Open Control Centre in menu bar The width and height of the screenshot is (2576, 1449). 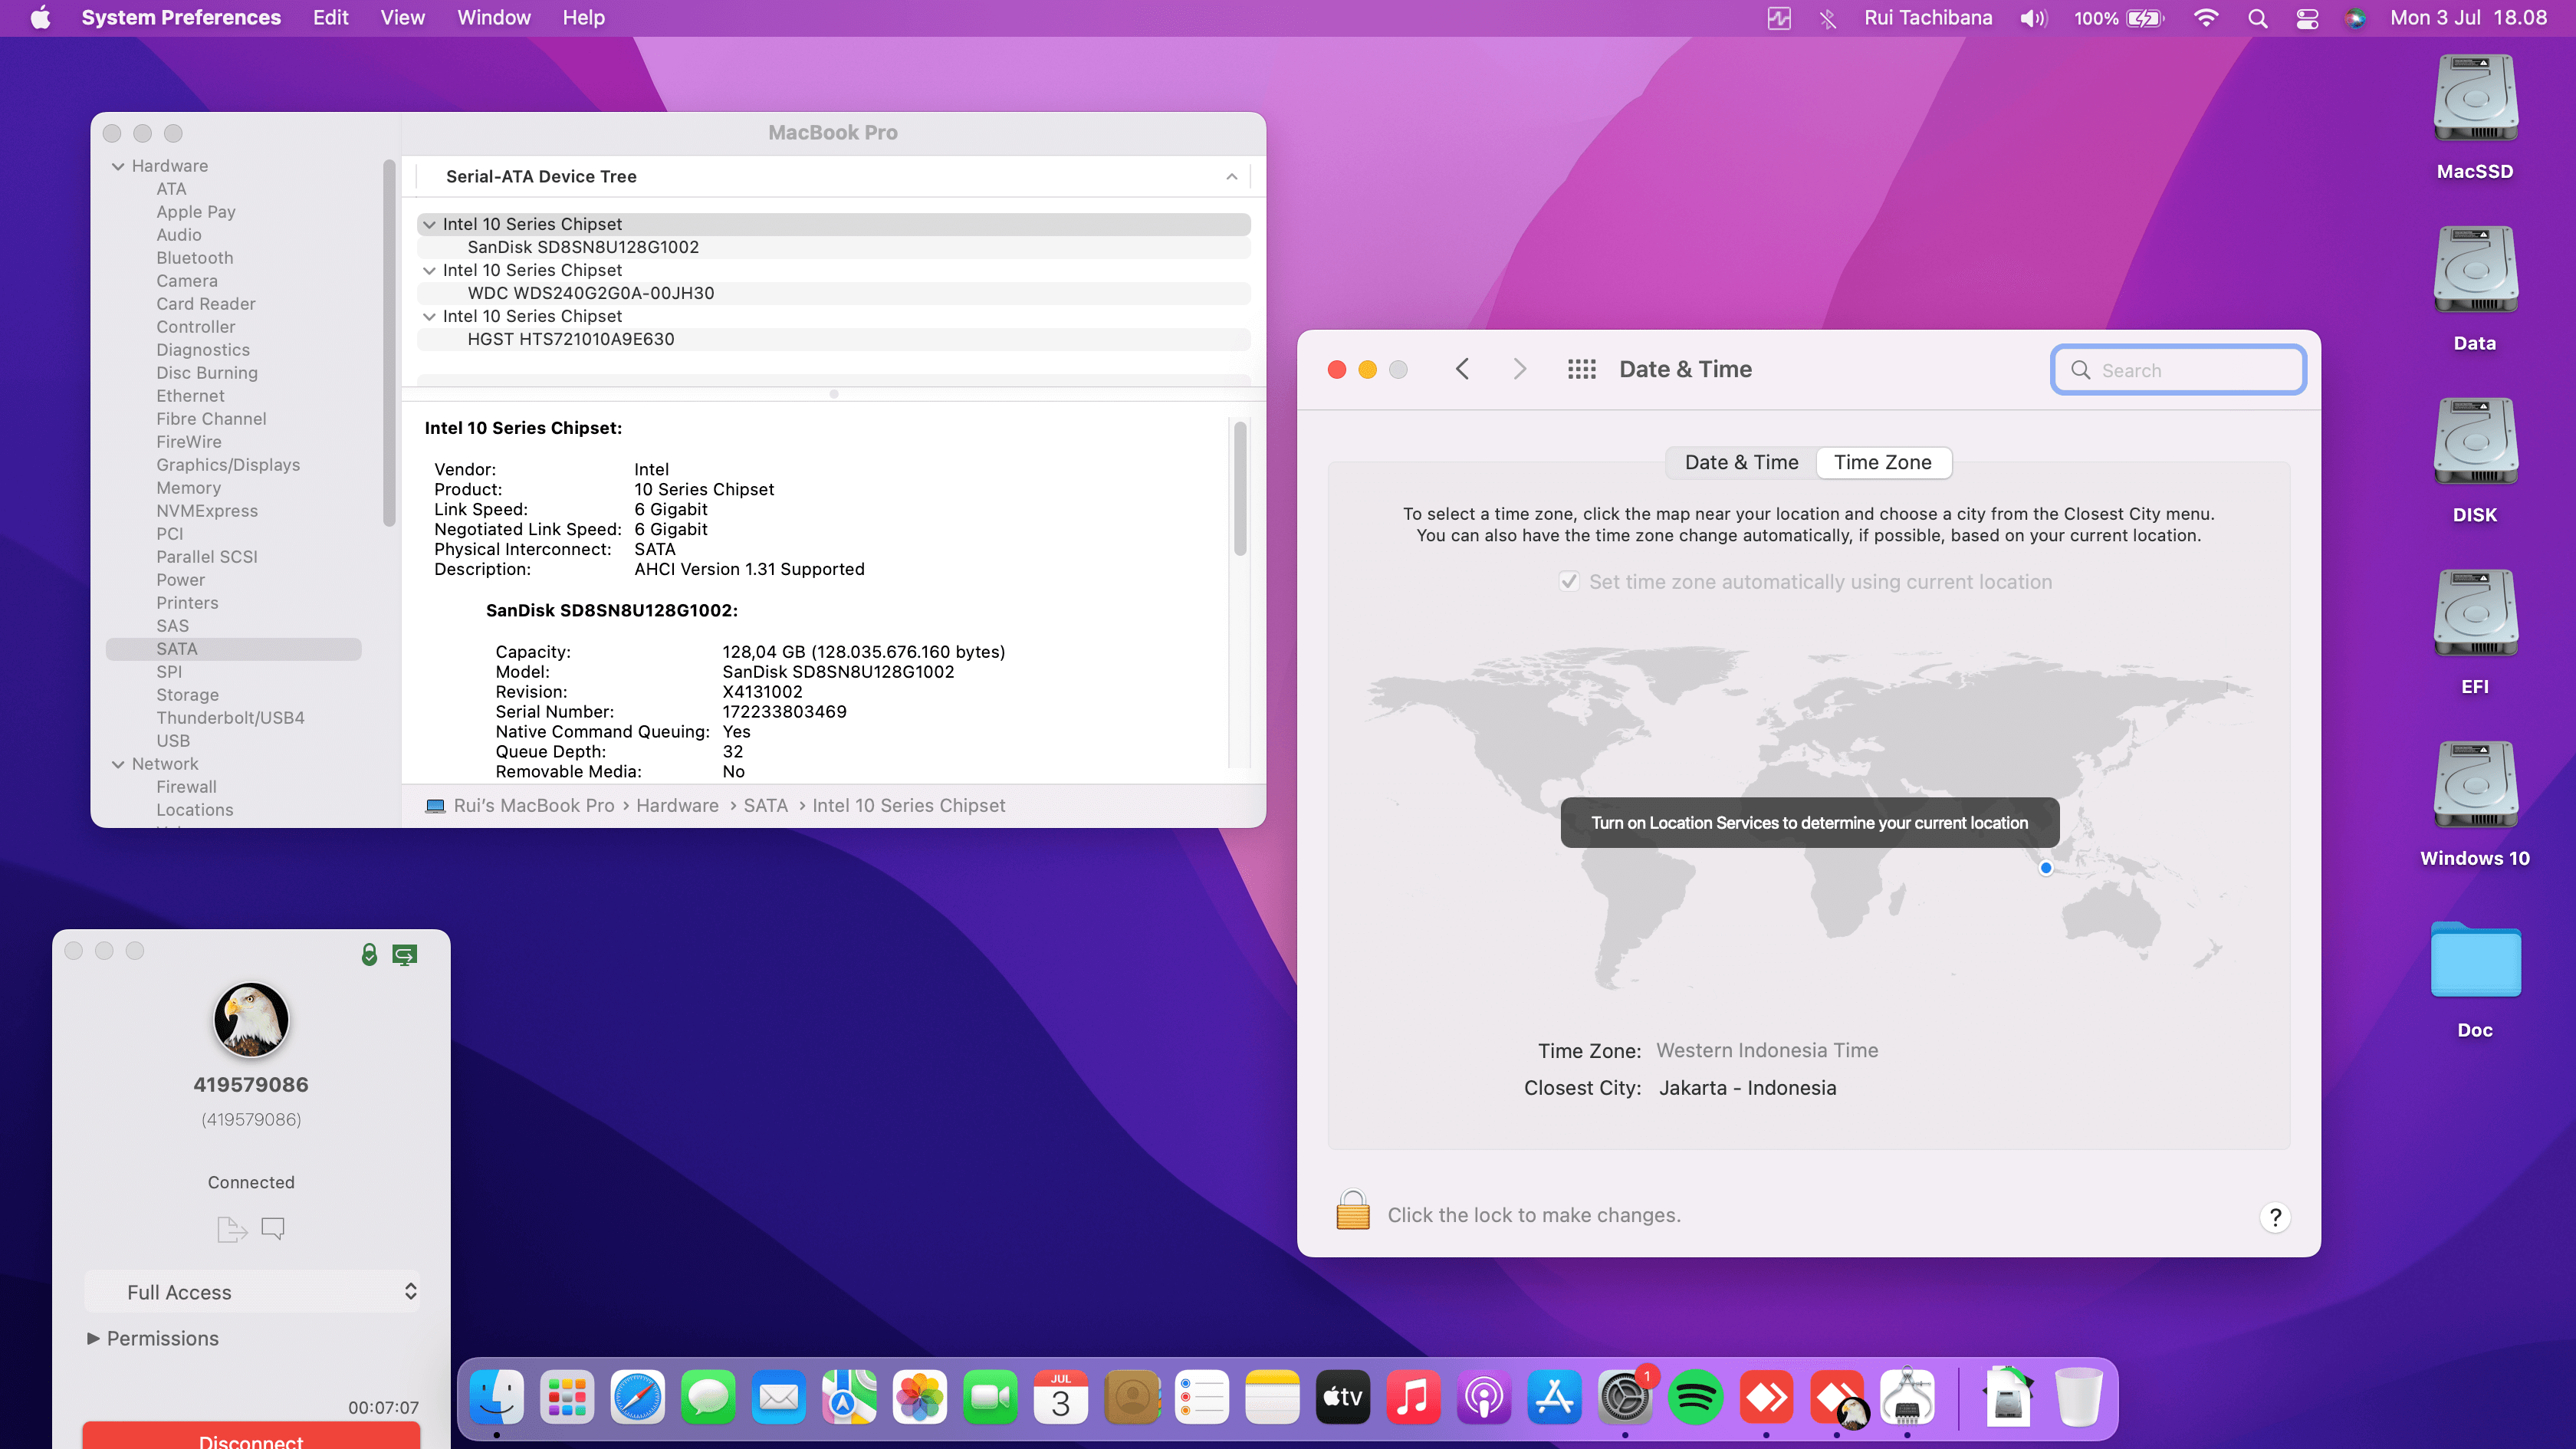point(2307,18)
